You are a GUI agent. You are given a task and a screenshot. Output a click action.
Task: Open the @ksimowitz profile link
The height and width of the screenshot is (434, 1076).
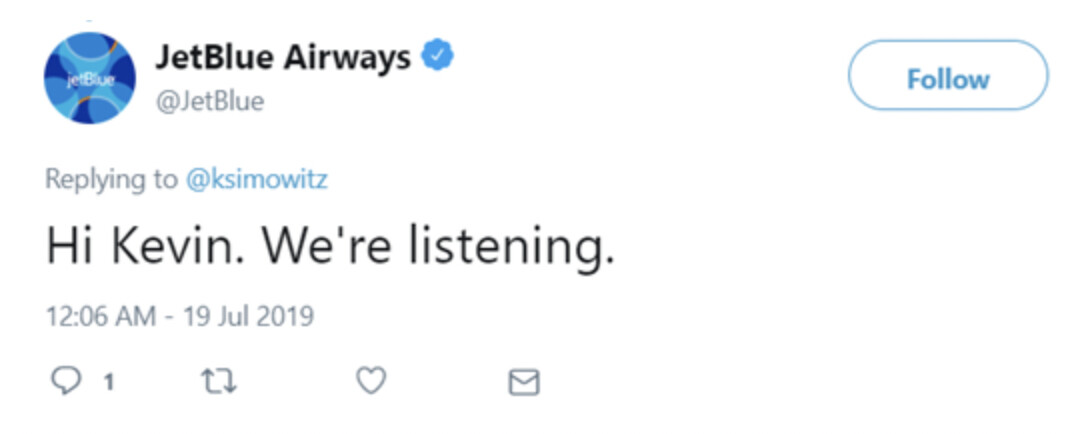pos(258,180)
